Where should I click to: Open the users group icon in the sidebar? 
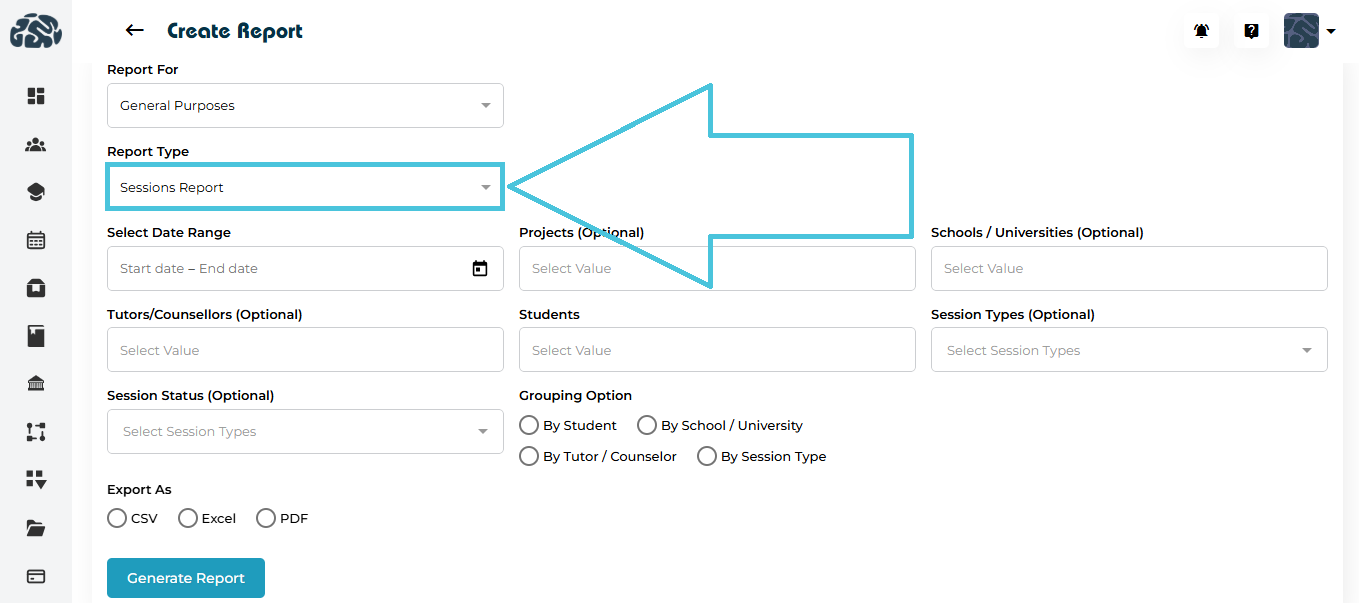coord(36,145)
